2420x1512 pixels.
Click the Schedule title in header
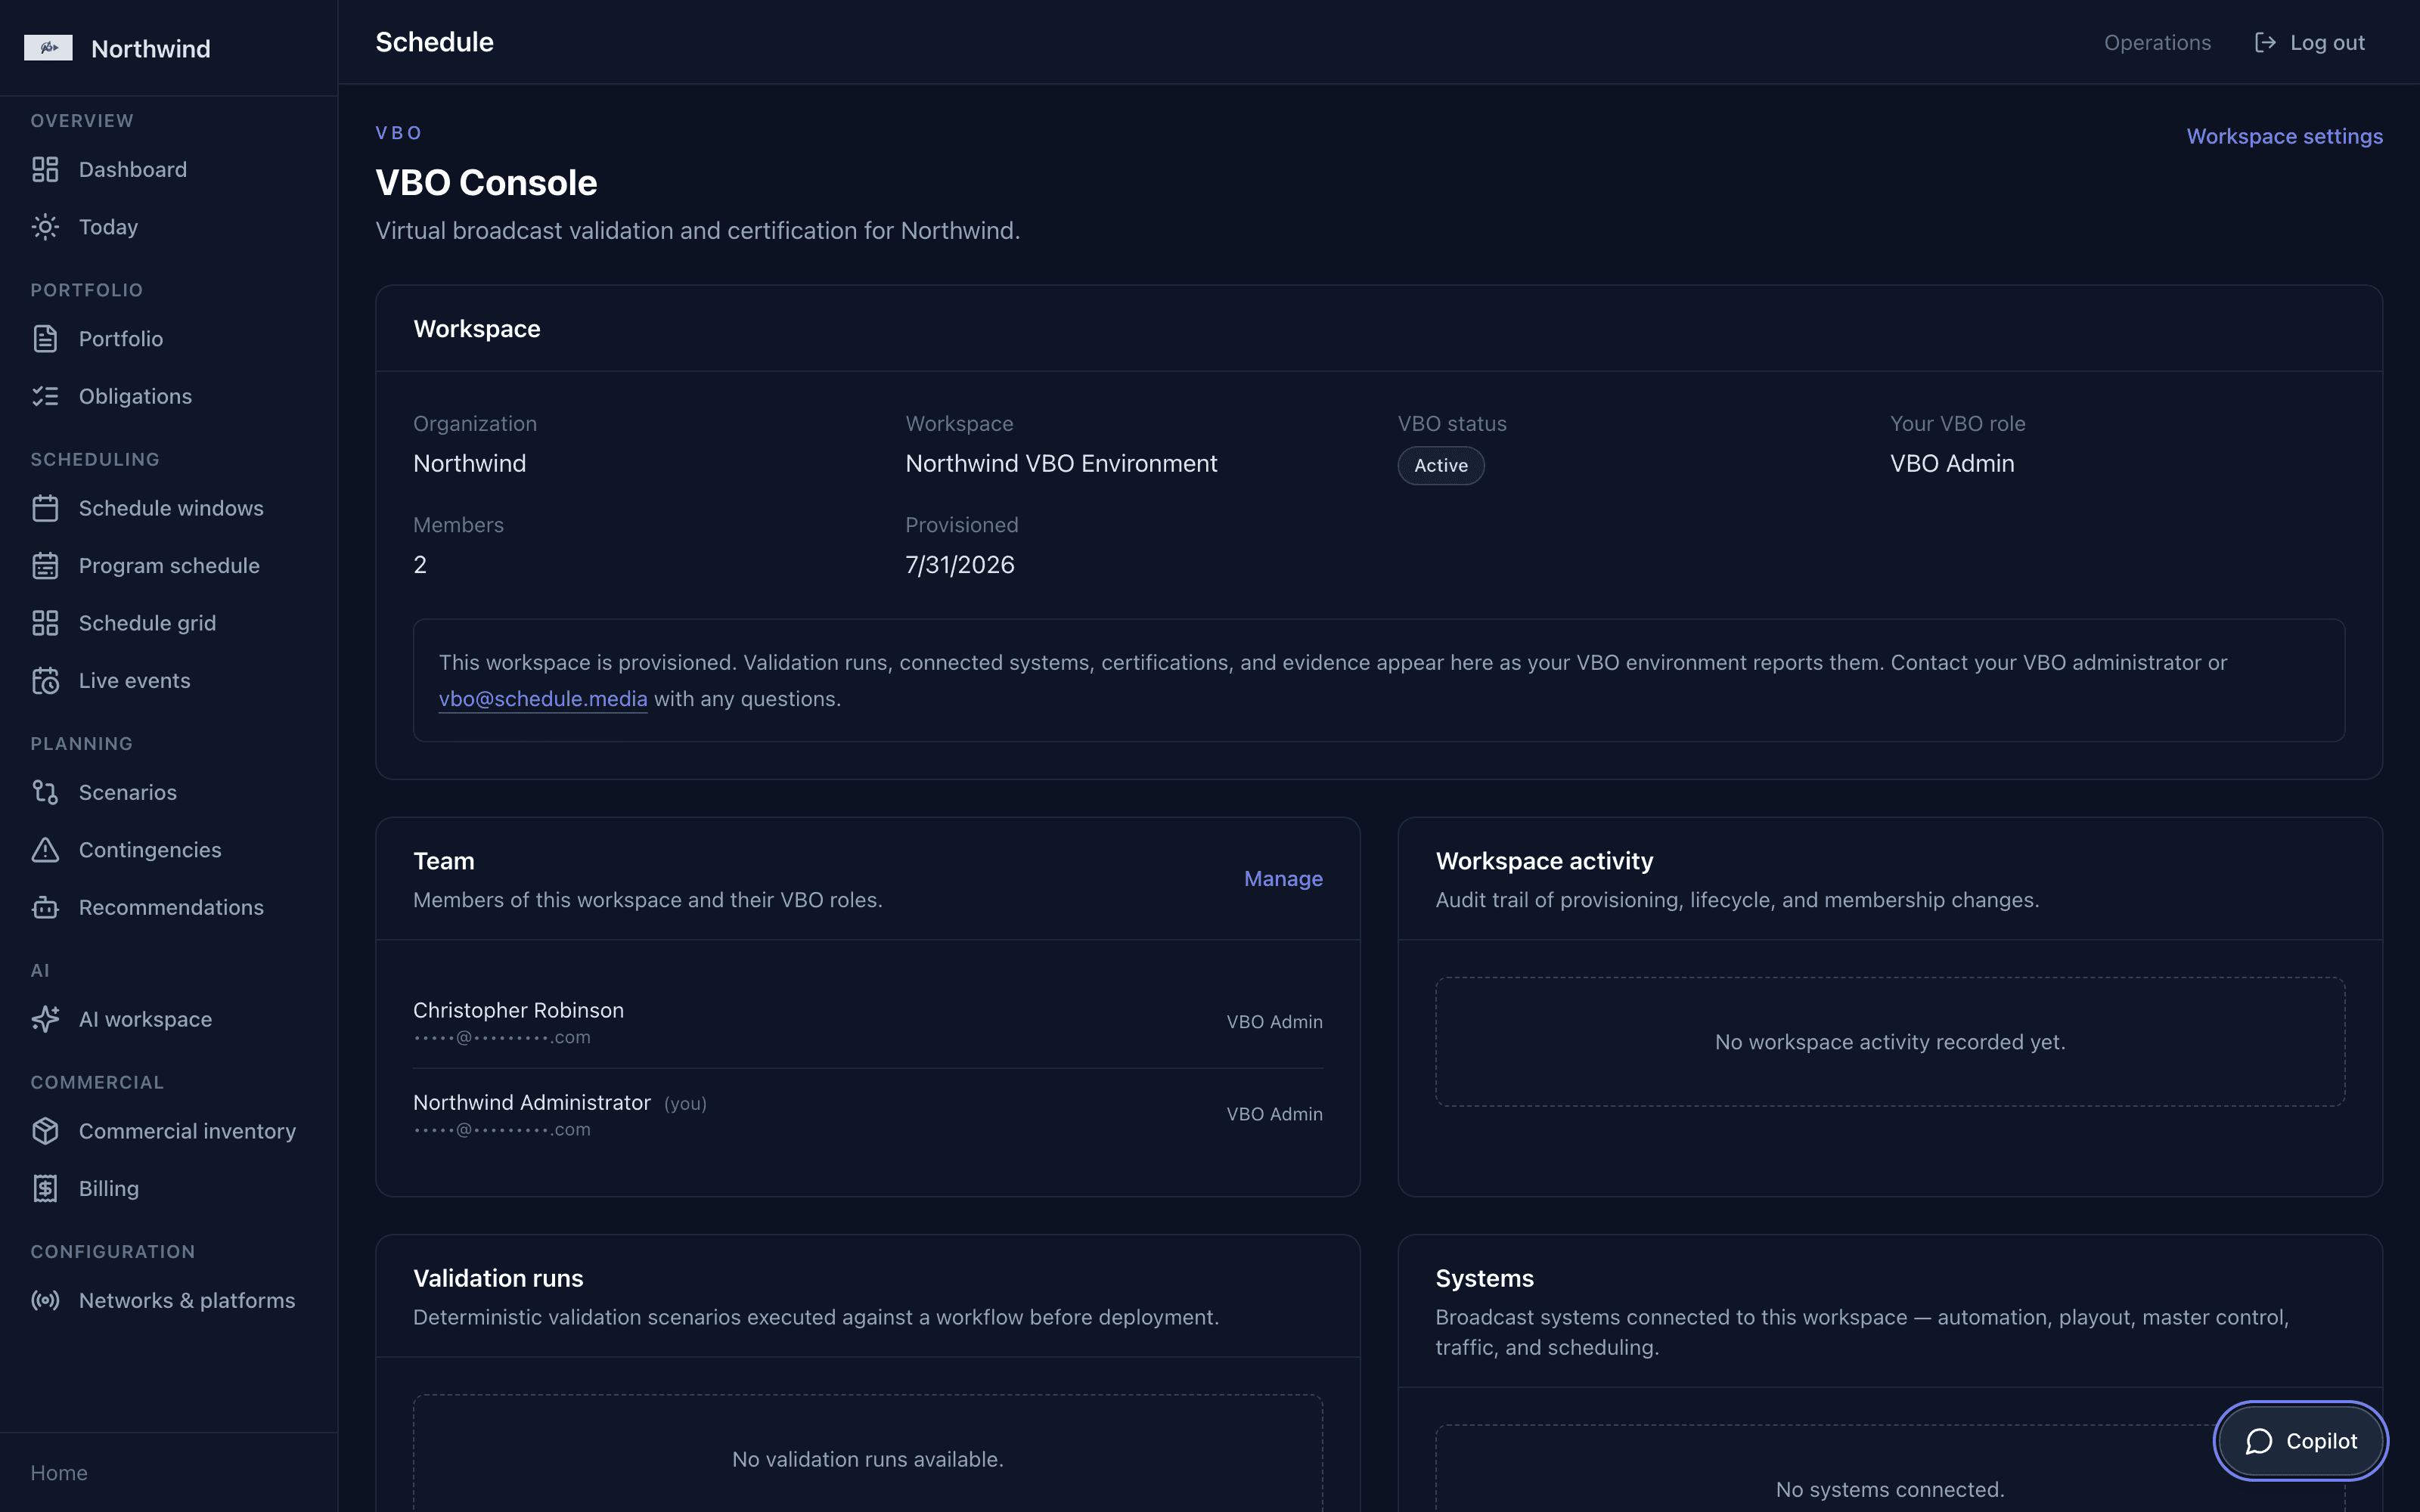pyautogui.click(x=434, y=42)
